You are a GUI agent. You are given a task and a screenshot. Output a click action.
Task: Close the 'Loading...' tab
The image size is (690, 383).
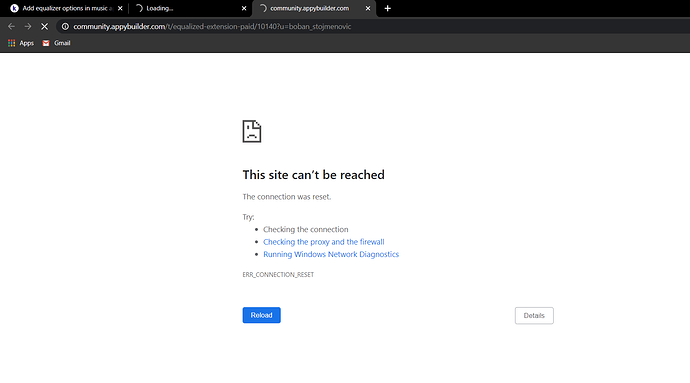click(244, 8)
